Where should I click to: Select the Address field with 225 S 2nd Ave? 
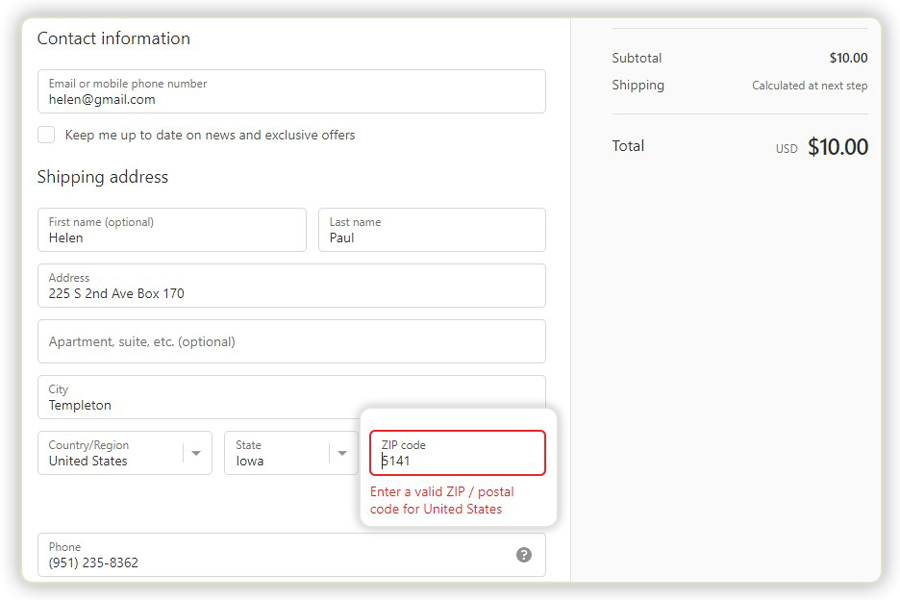click(292, 285)
